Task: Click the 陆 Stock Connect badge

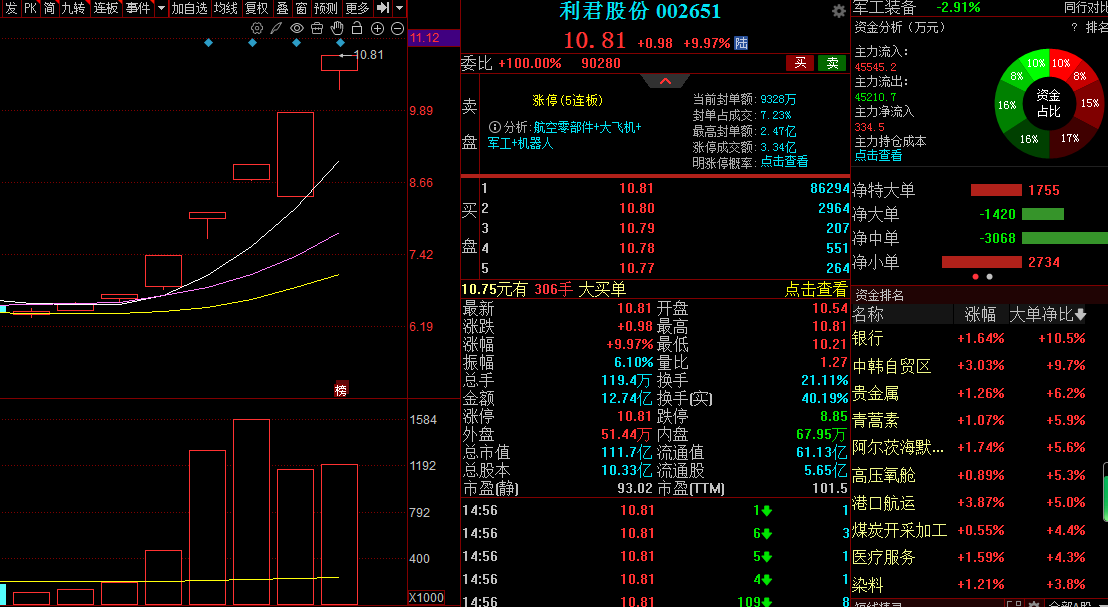Action: (x=741, y=43)
